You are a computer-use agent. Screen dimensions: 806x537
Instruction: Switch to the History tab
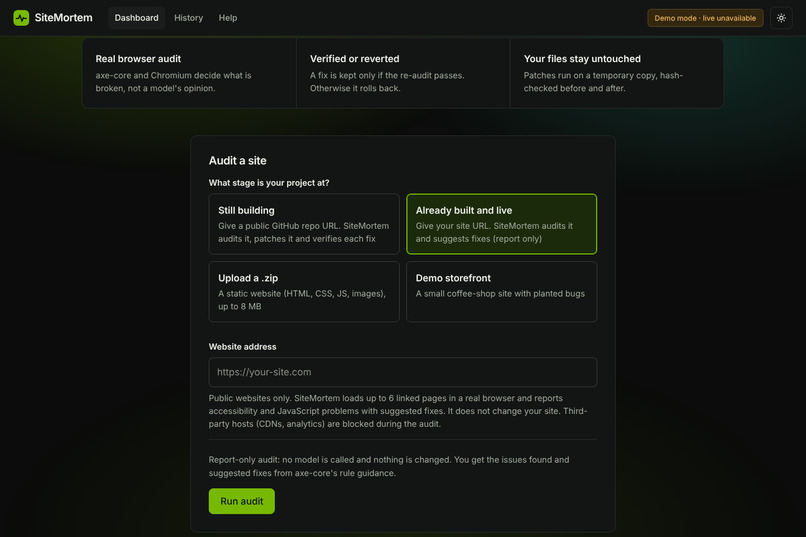point(188,18)
